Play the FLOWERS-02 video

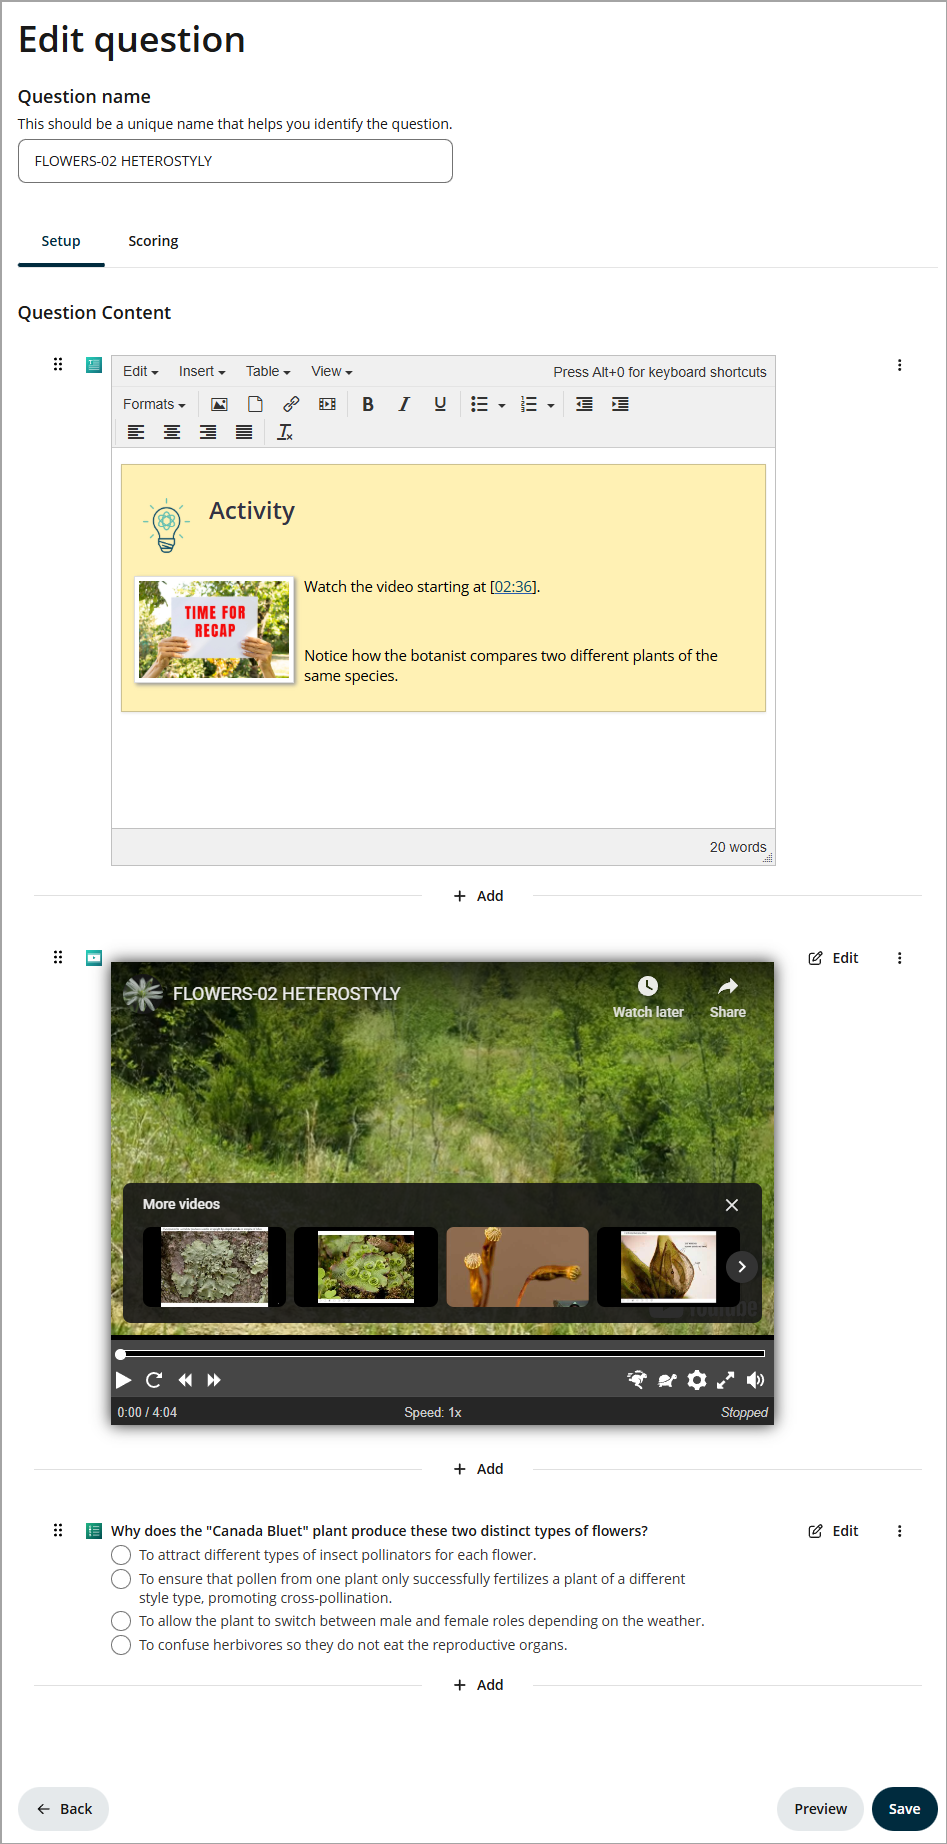coord(123,1380)
